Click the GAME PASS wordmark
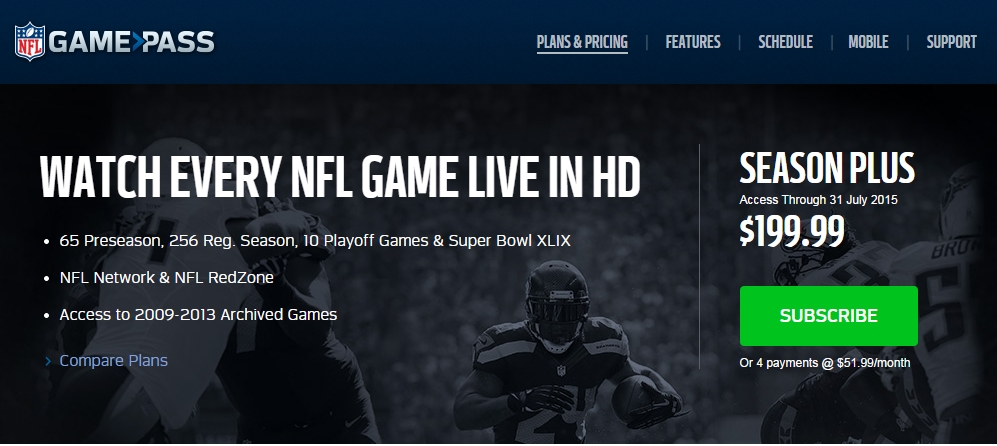Image resolution: width=997 pixels, height=446 pixels. (x=132, y=42)
